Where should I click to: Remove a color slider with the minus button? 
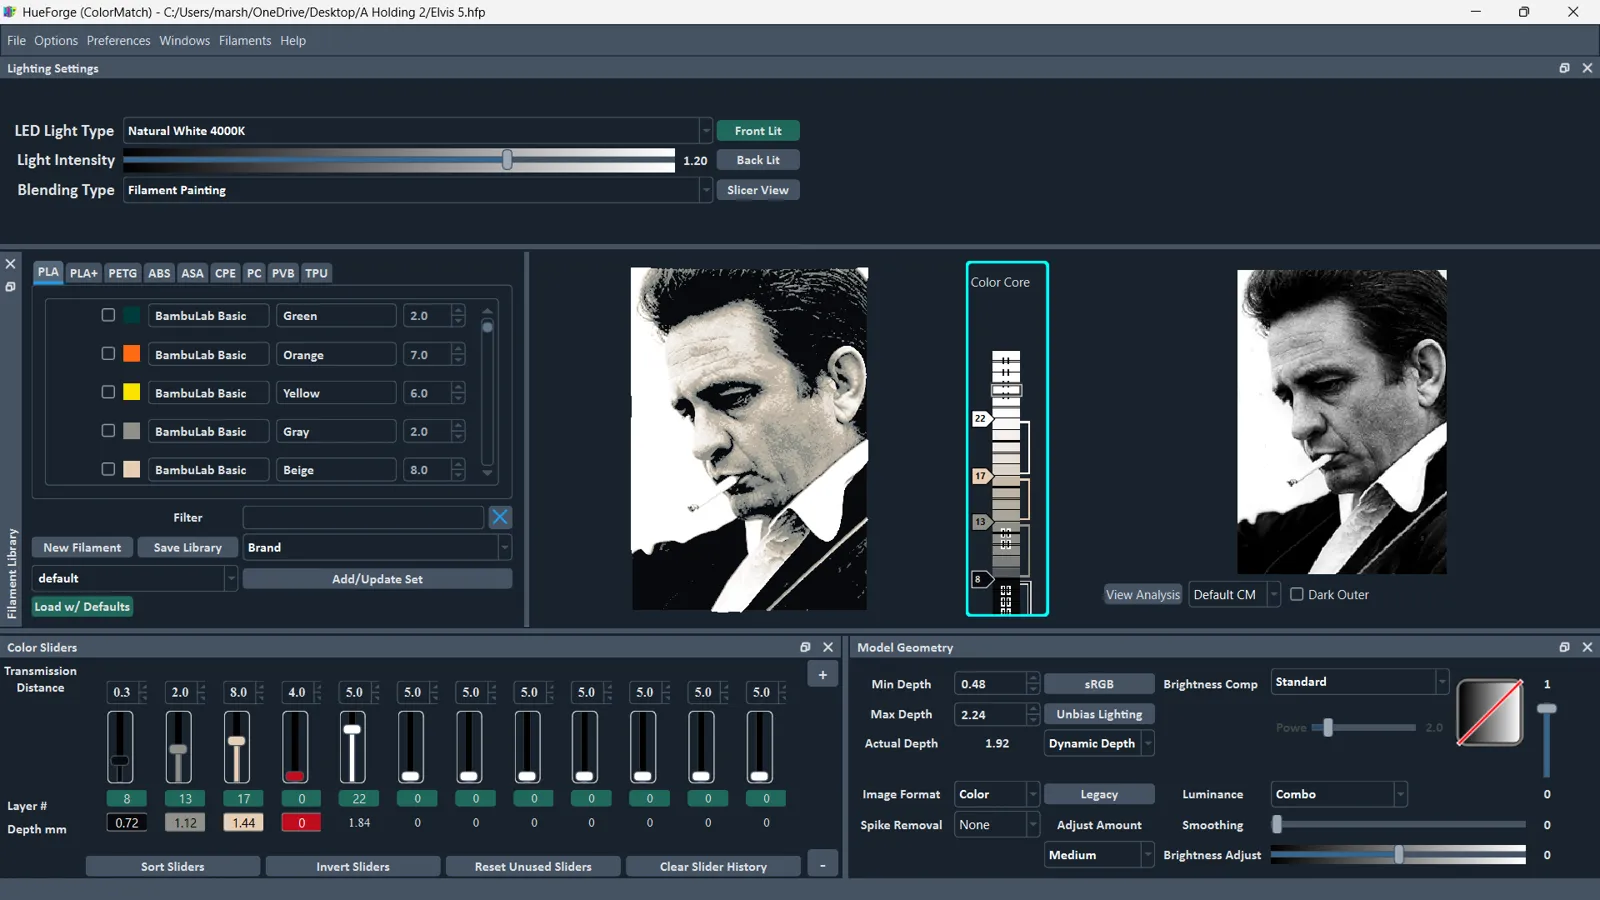(822, 866)
